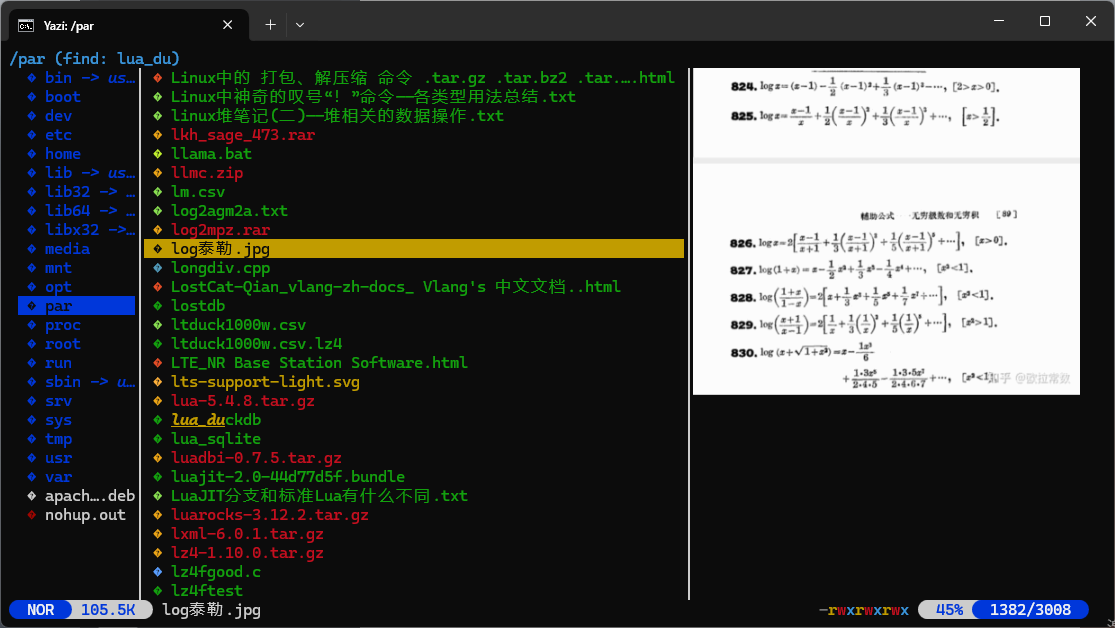Image resolution: width=1115 pixels, height=628 pixels.
Task: Select the log泰勒.jpg highlighted row
Action: coord(414,249)
